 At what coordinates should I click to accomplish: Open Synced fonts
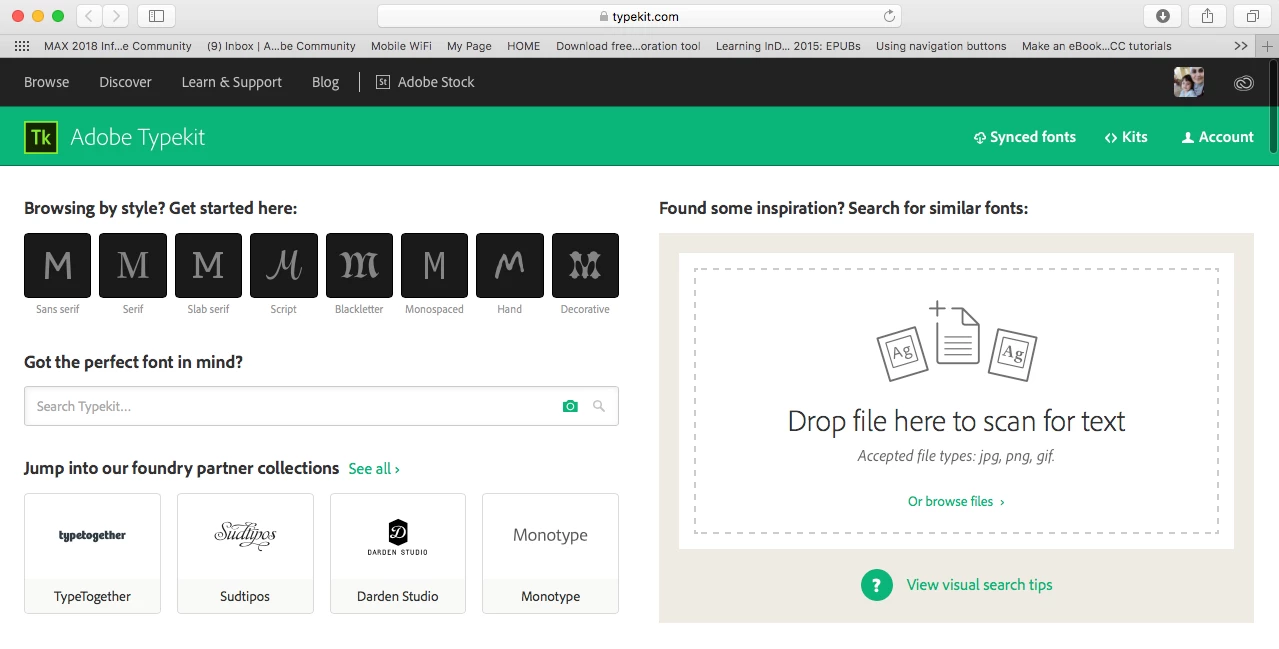pyautogui.click(x=1025, y=137)
